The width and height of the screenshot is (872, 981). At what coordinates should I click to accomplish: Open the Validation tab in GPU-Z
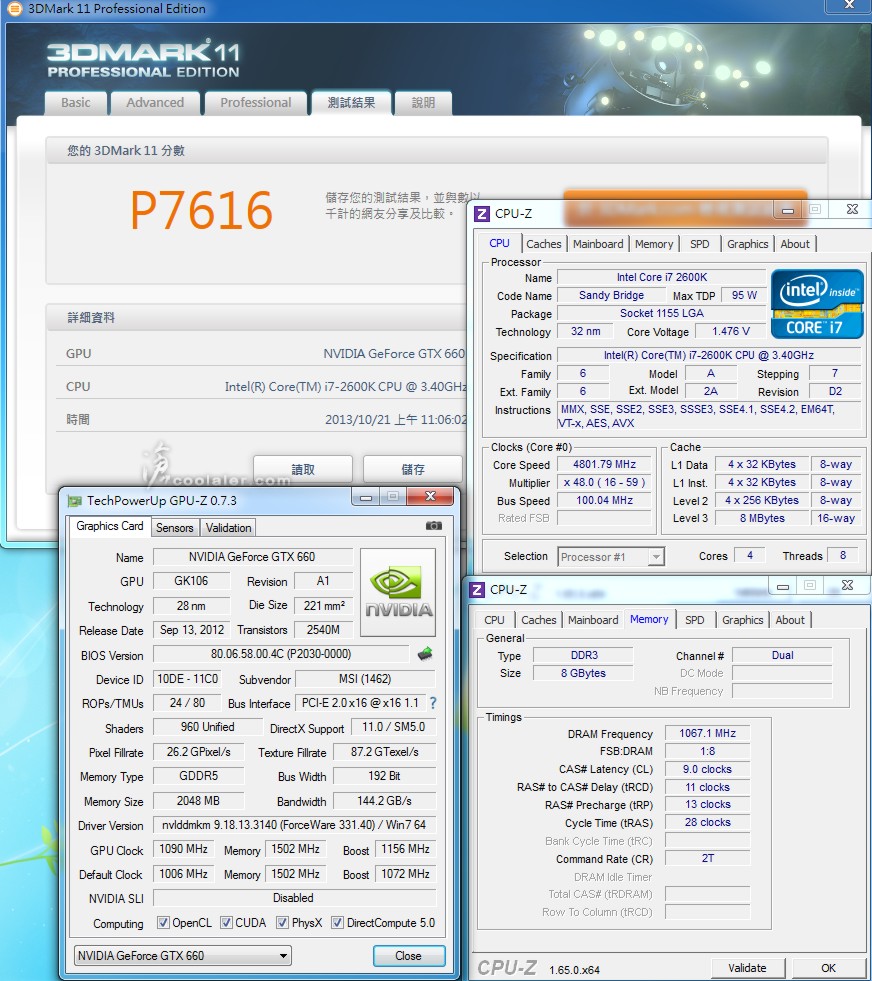[x=228, y=527]
